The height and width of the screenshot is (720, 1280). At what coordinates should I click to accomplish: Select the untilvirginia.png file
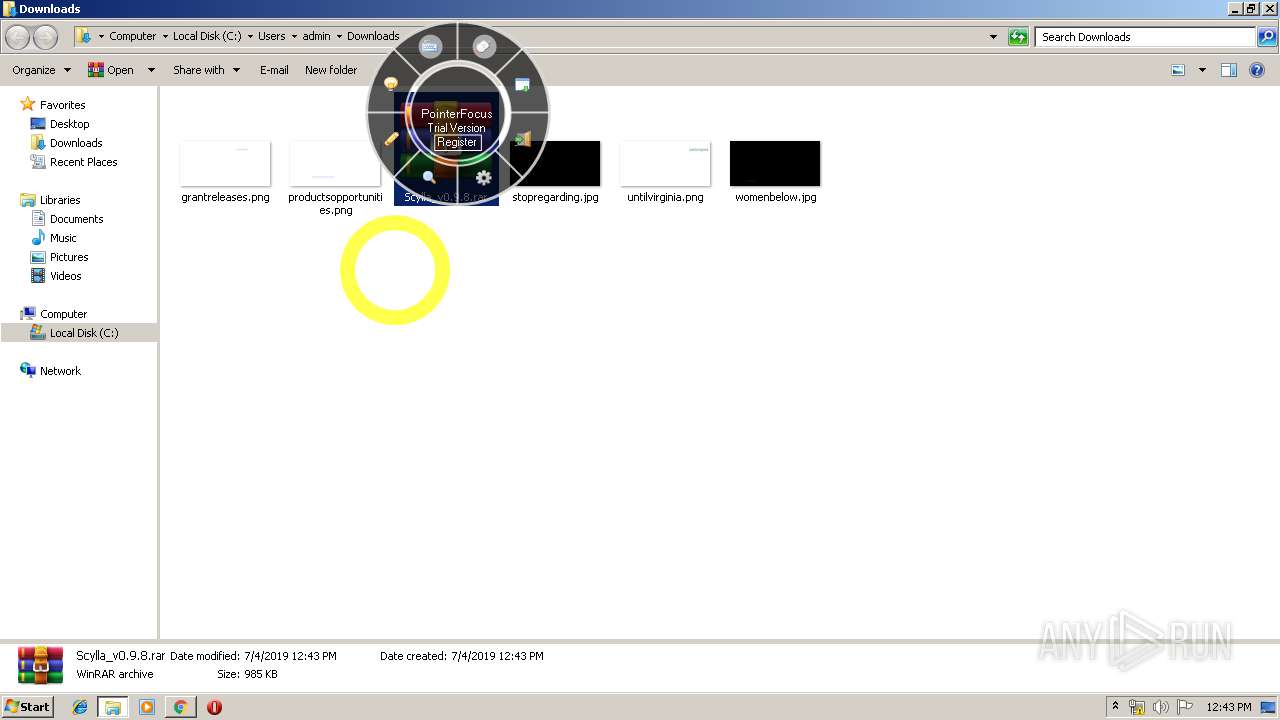665,172
